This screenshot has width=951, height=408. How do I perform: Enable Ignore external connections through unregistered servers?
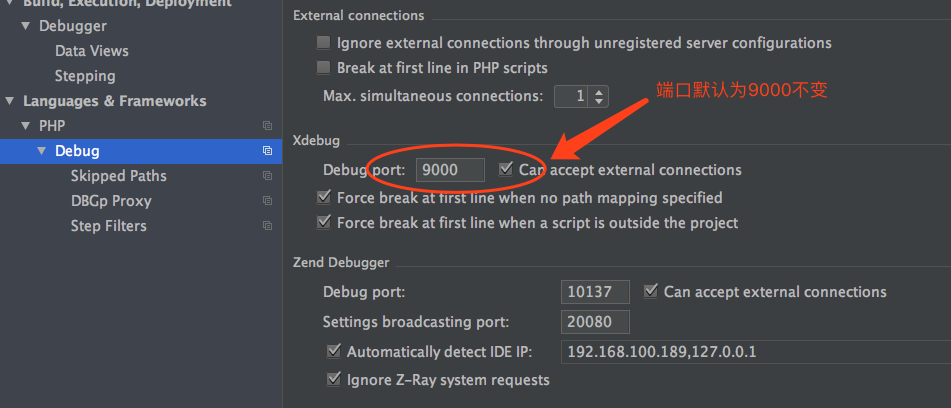click(324, 43)
